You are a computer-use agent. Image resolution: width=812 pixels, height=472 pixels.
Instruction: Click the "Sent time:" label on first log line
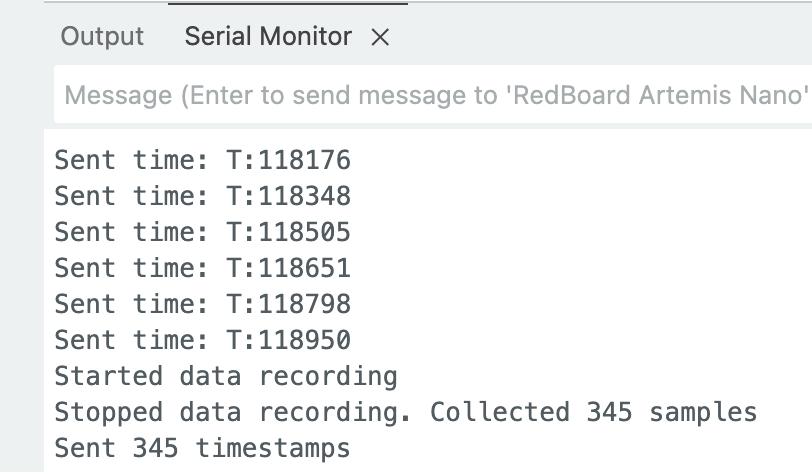coord(131,160)
